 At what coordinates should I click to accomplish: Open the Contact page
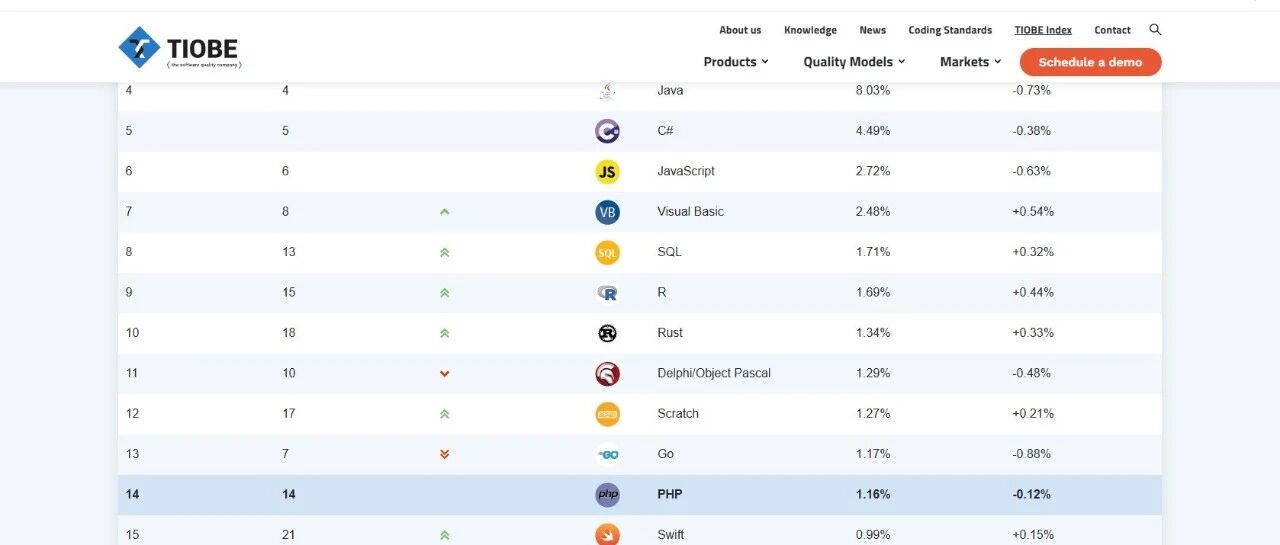pyautogui.click(x=1112, y=30)
